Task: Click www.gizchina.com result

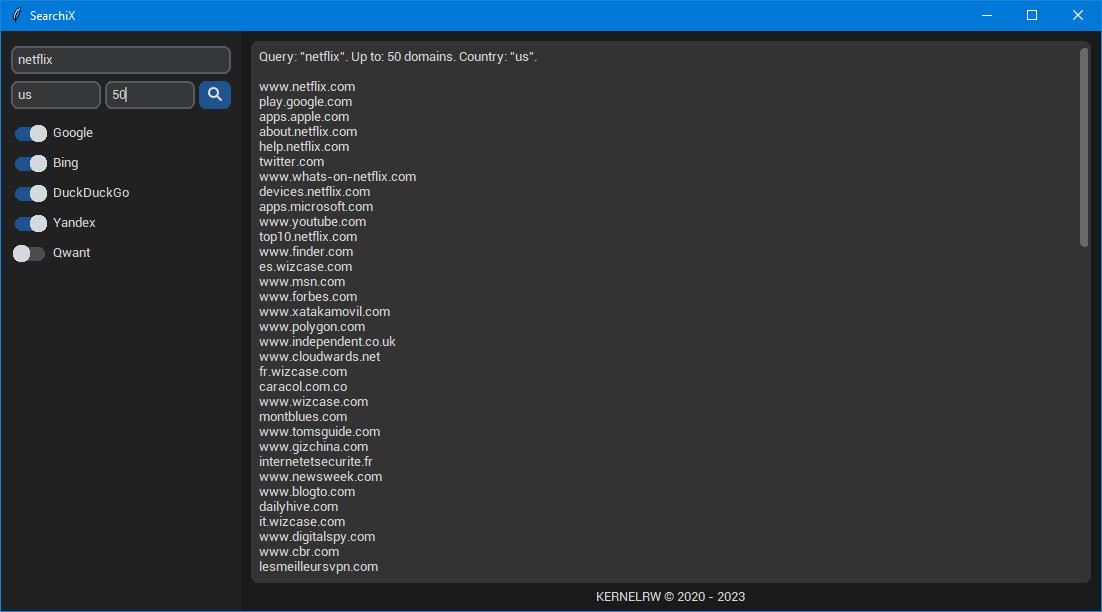Action: (313, 446)
